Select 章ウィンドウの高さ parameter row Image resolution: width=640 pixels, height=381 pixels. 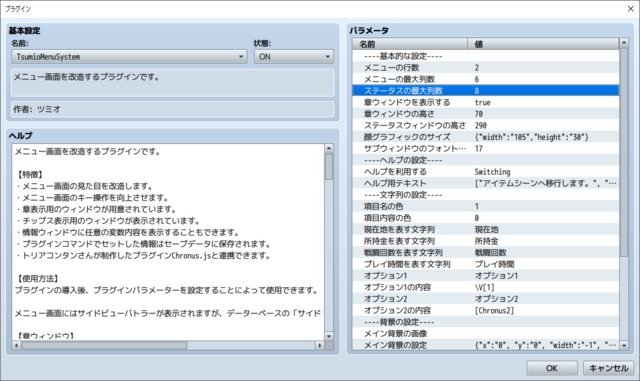coord(486,114)
